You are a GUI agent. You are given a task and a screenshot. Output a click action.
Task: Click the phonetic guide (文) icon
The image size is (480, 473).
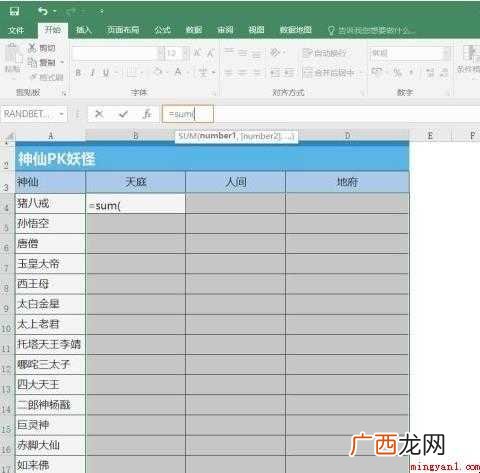coord(203,72)
